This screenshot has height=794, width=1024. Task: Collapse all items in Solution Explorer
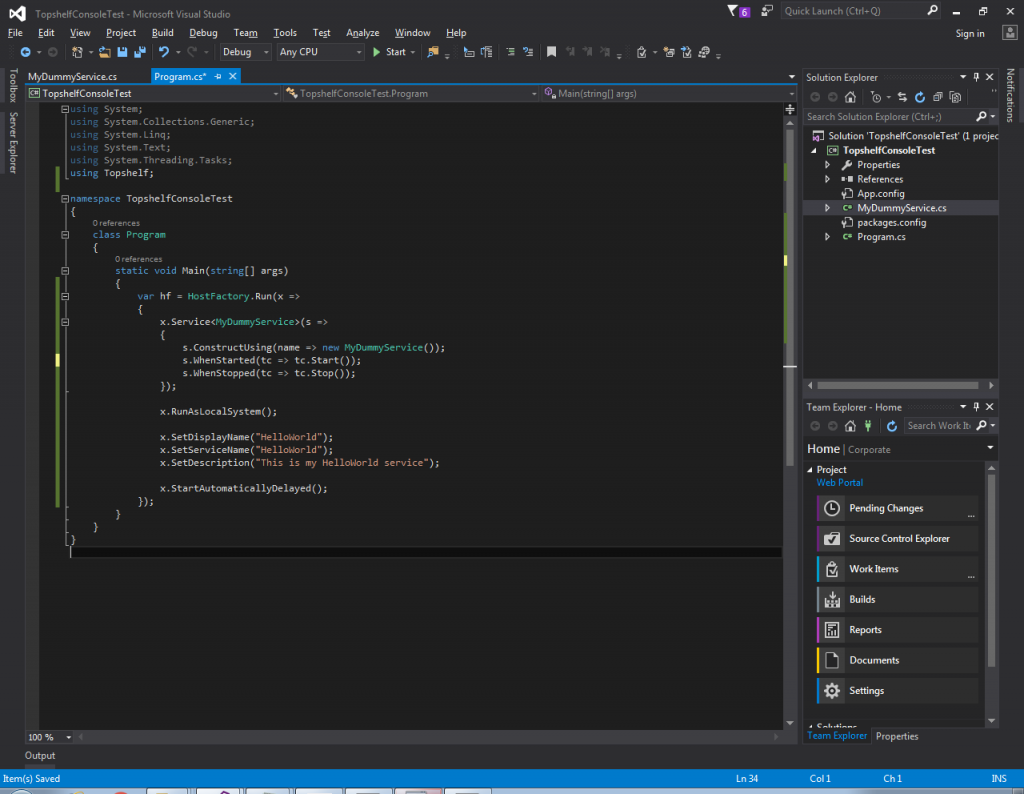(x=937, y=97)
